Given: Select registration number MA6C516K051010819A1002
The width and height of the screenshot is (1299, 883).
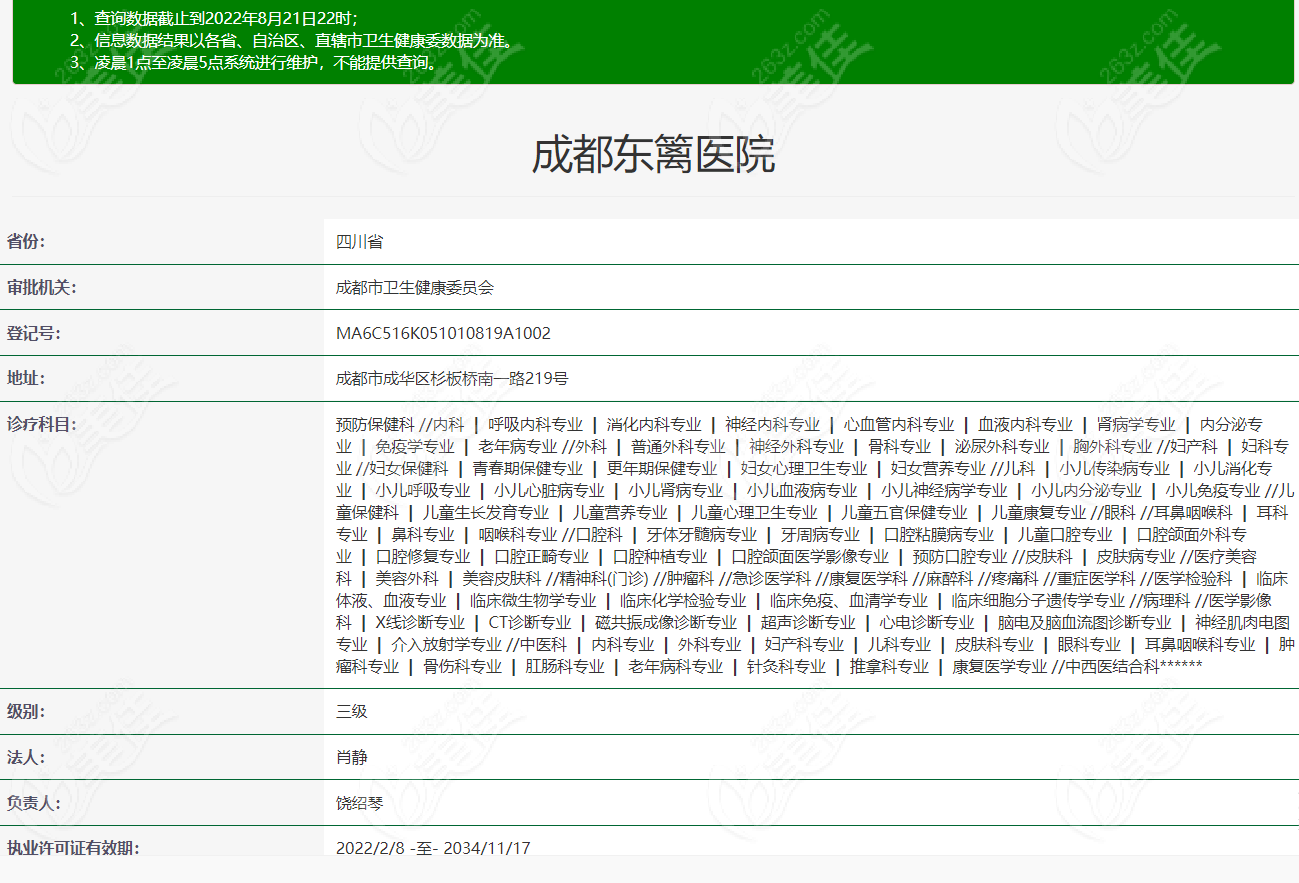Looking at the screenshot, I should coord(443,333).
